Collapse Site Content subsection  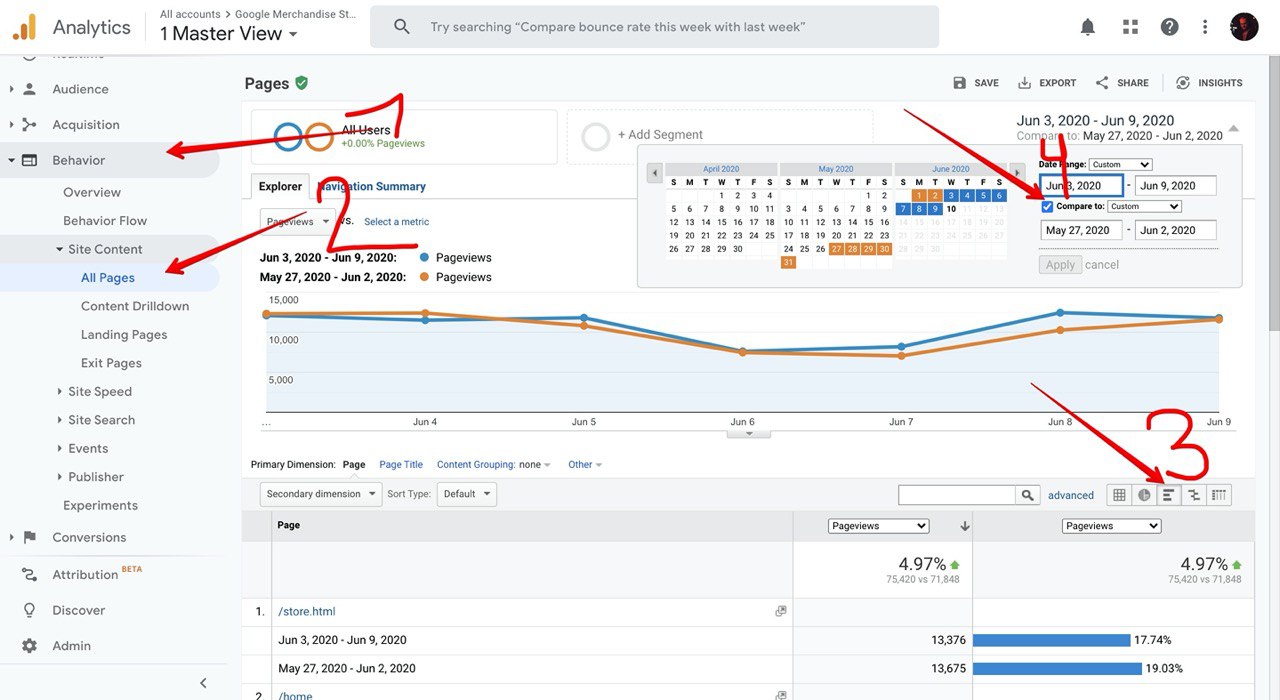[60, 249]
